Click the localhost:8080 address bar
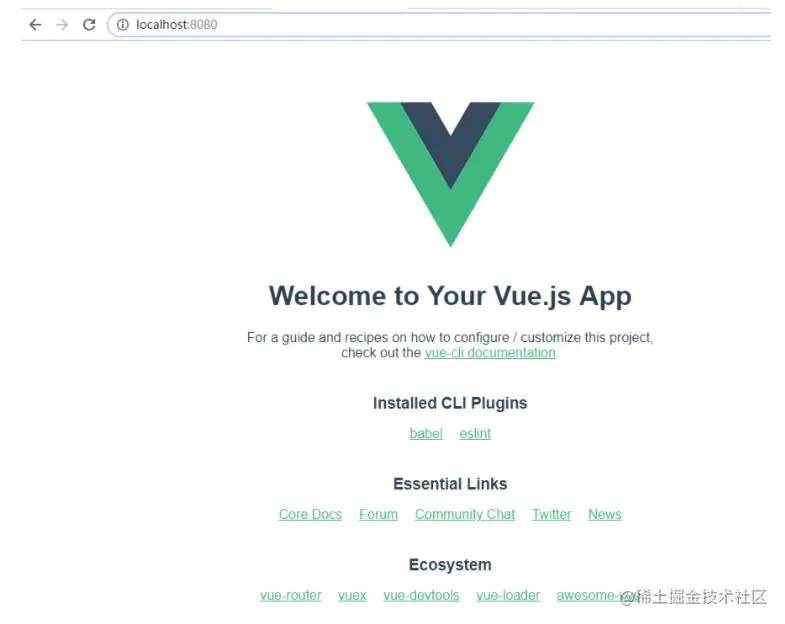 440,25
